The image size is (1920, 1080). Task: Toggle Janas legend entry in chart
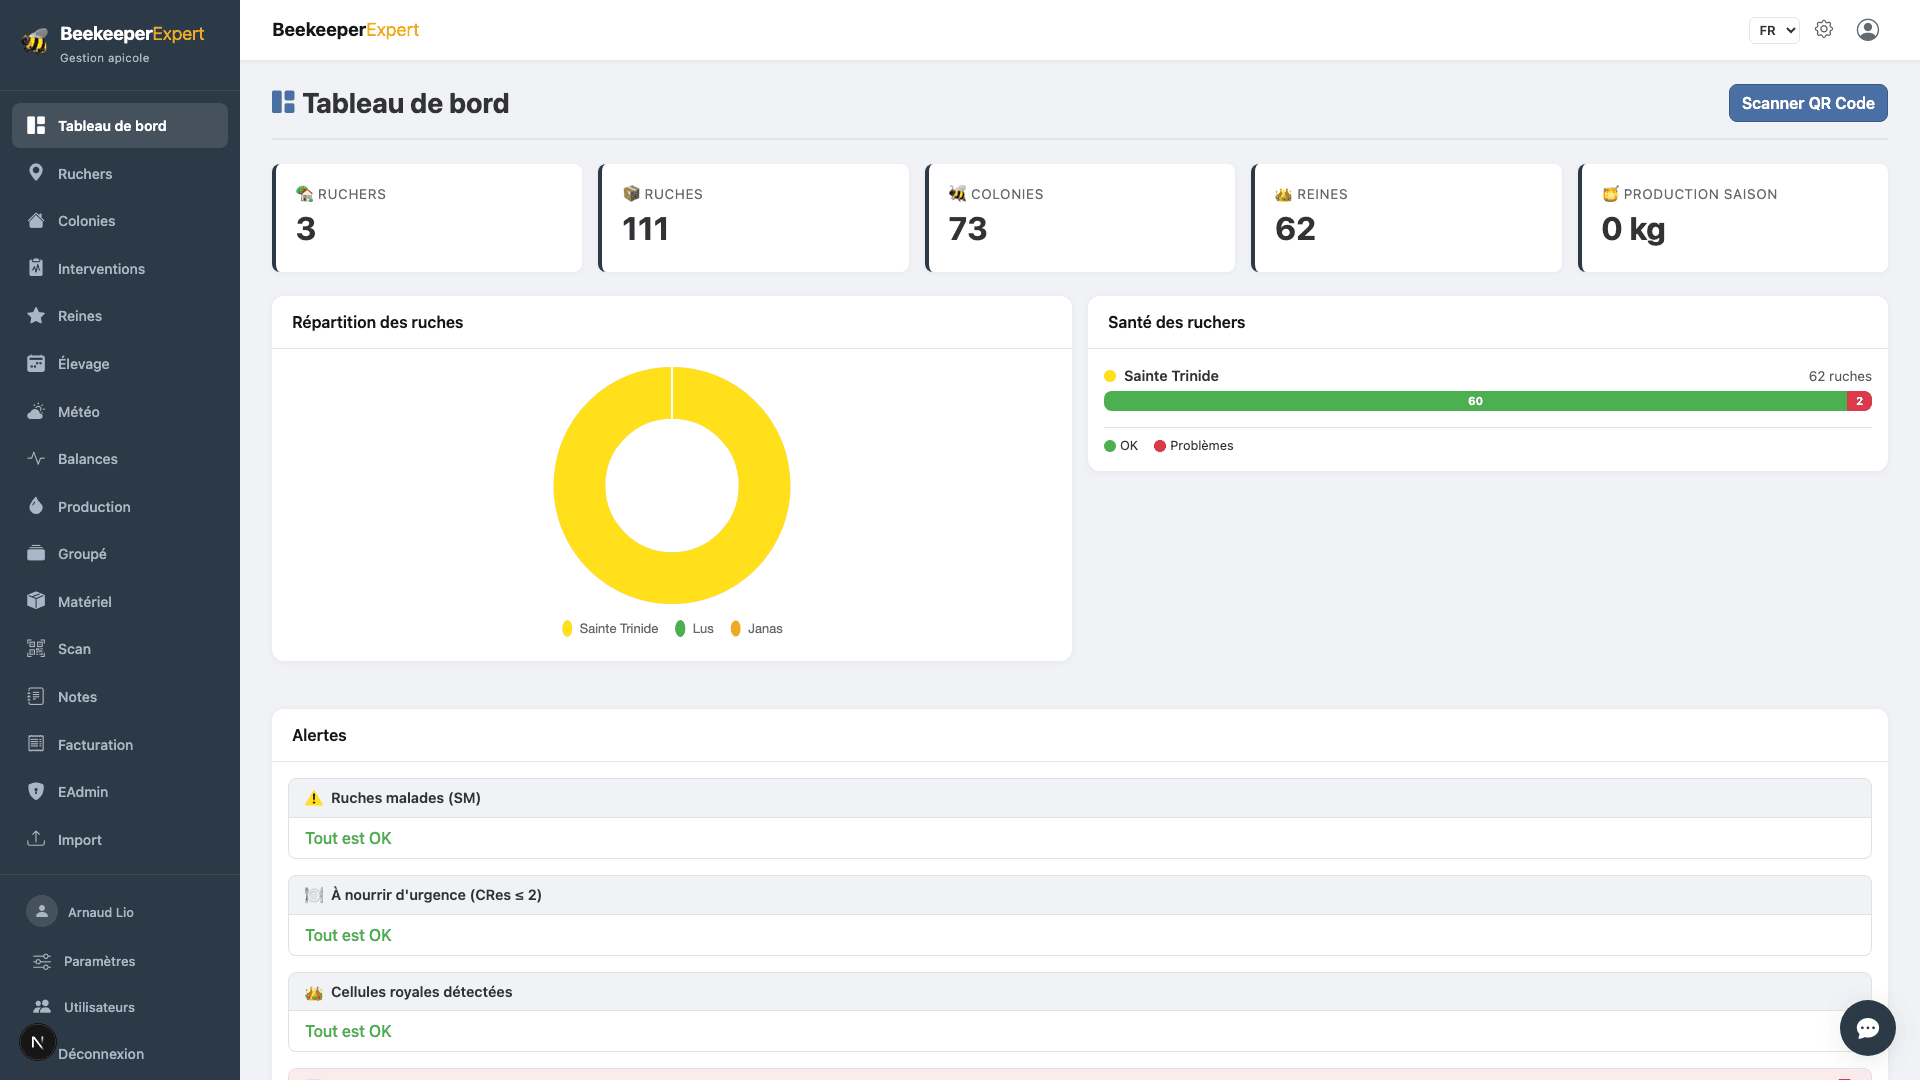tap(756, 629)
